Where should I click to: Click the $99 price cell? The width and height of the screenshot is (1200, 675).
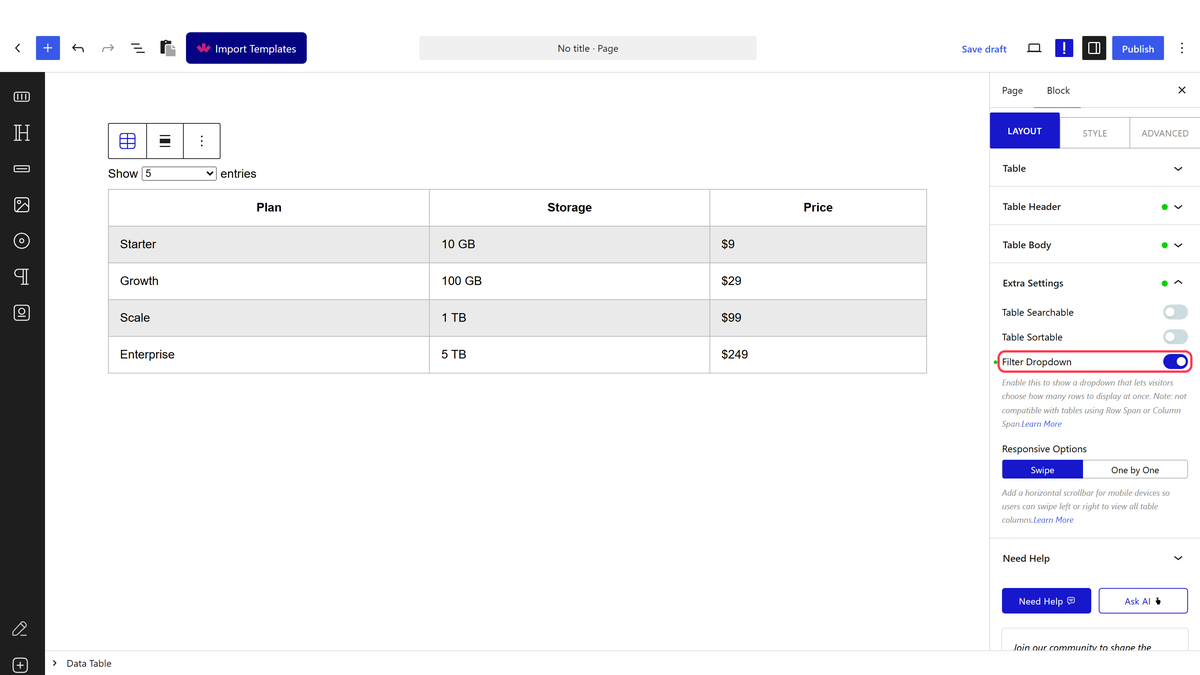click(x=818, y=318)
